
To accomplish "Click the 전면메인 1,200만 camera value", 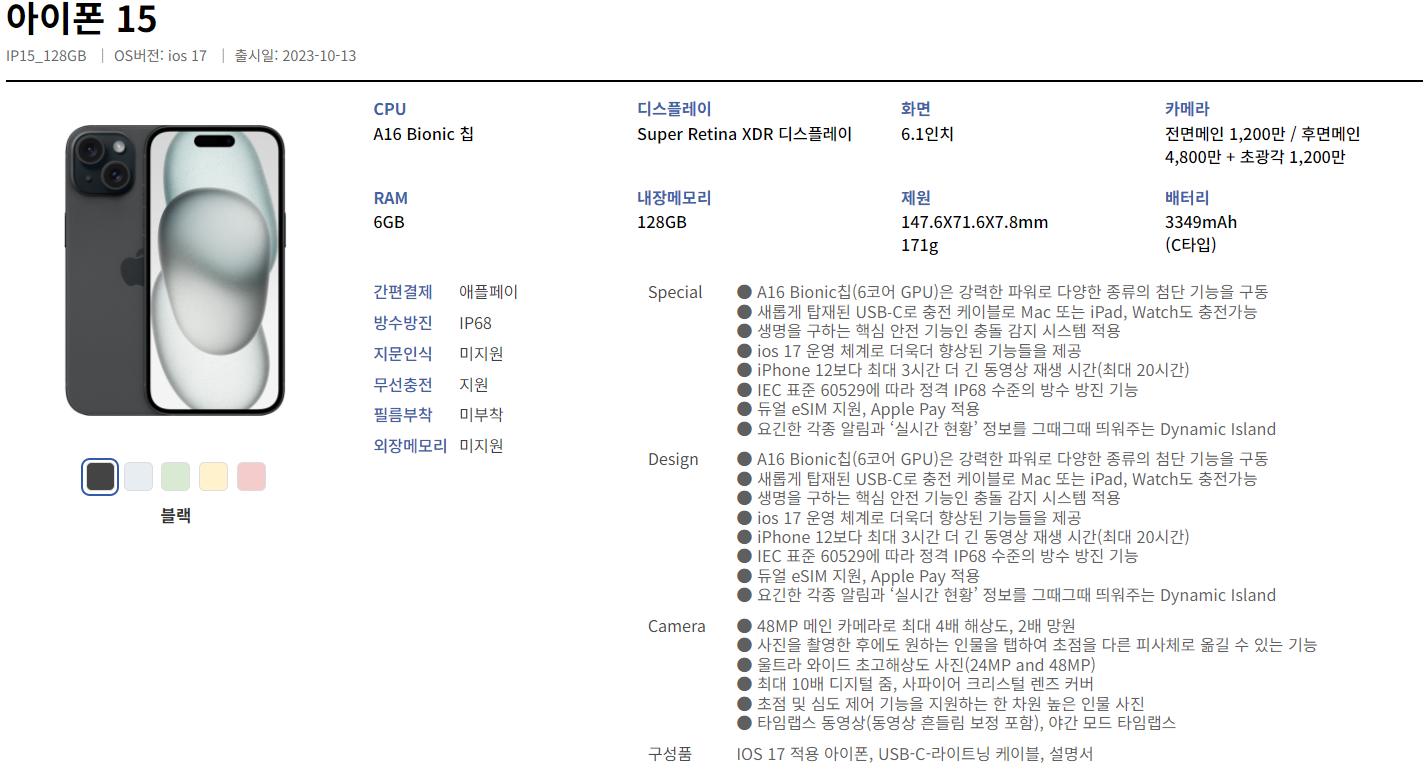I will [1225, 134].
